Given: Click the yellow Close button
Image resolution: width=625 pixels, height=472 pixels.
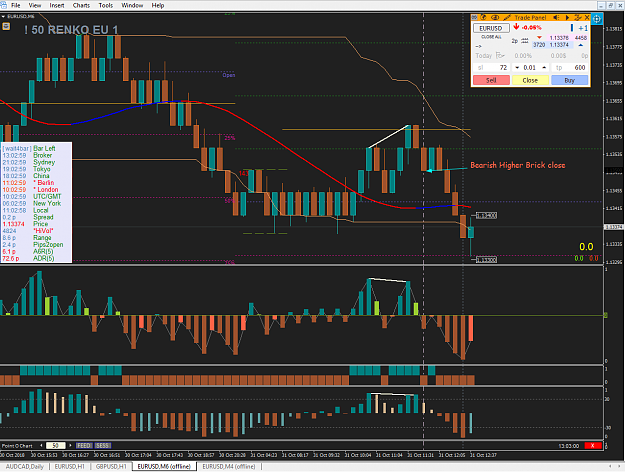Looking at the screenshot, I should pos(530,80).
